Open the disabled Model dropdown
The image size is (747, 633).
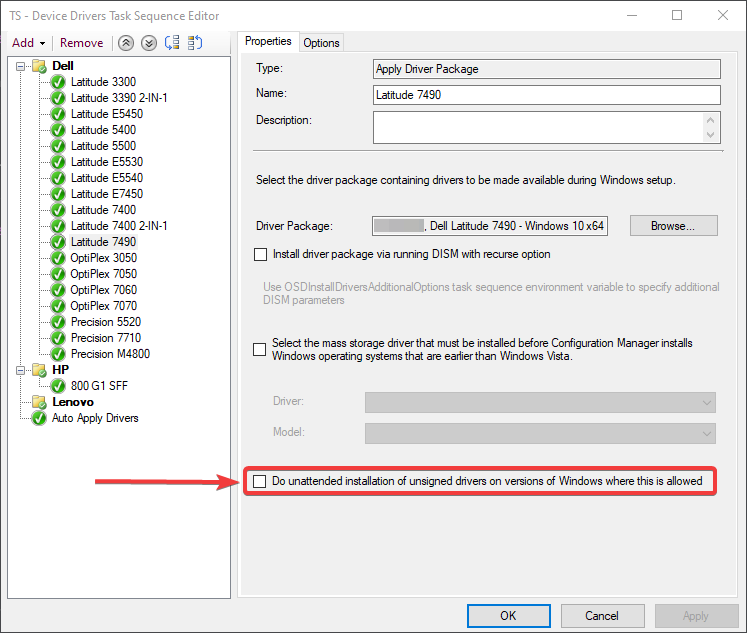click(540, 433)
